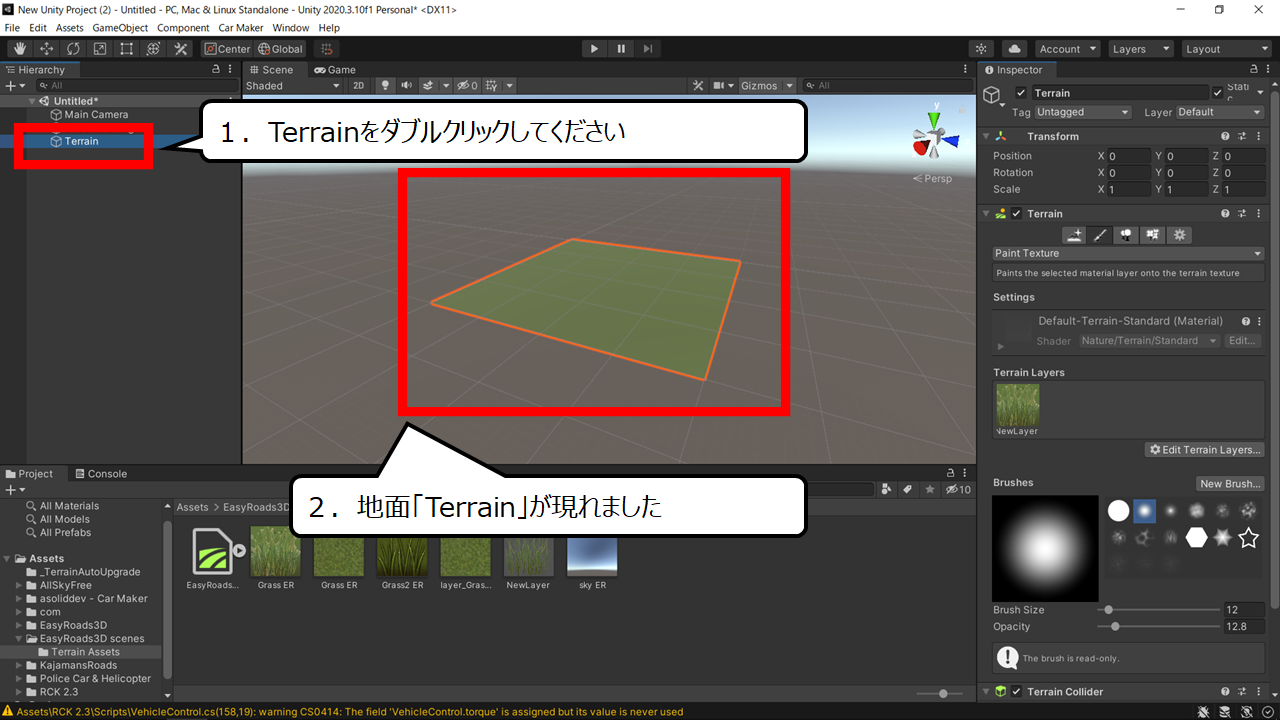Select Paint Trees tool

1127,235
